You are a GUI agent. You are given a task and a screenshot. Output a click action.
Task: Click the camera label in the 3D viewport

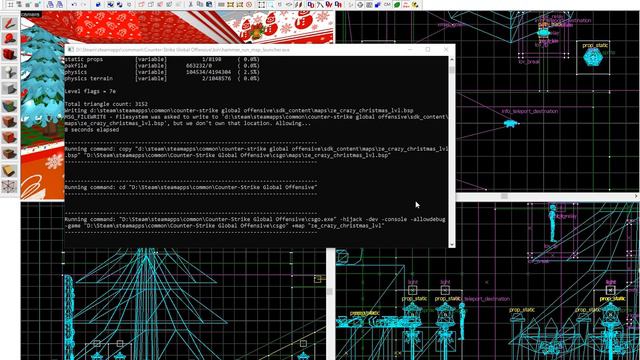pyautogui.click(x=31, y=14)
